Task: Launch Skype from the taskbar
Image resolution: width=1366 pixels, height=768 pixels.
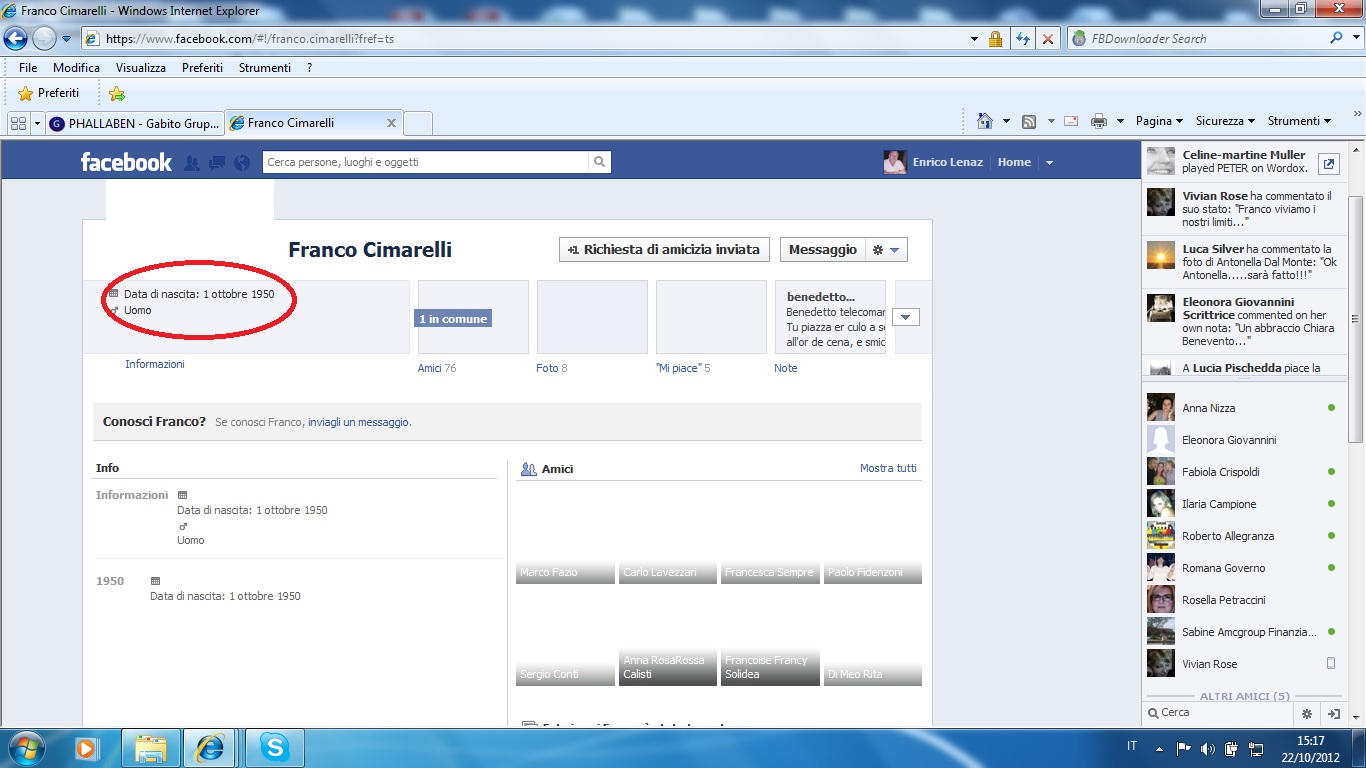Action: (x=274, y=748)
